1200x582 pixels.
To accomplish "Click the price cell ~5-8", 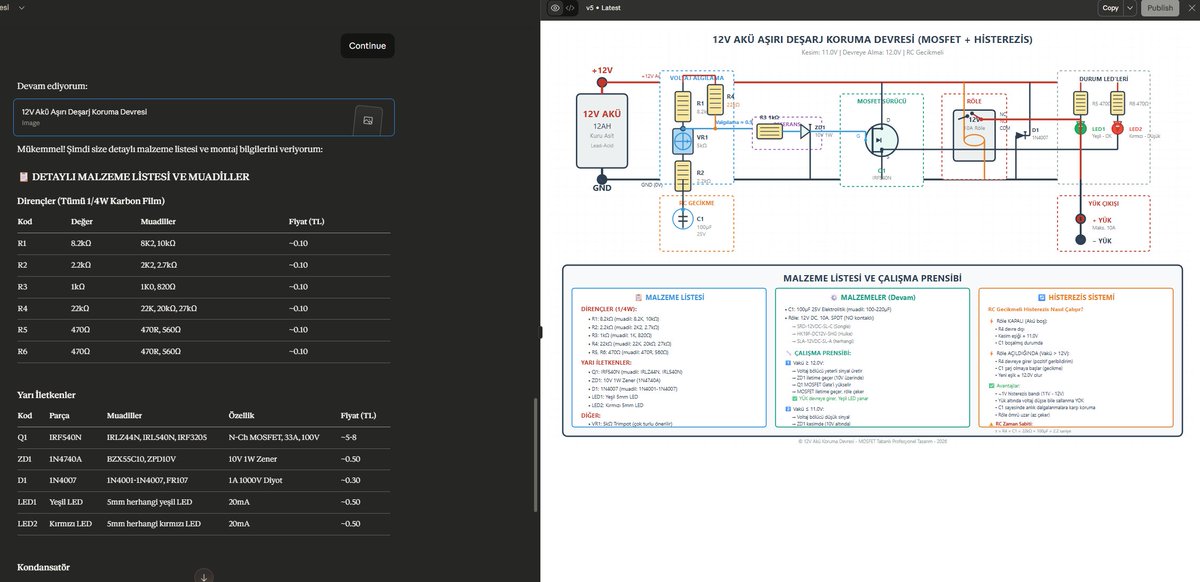I will 348,437.
